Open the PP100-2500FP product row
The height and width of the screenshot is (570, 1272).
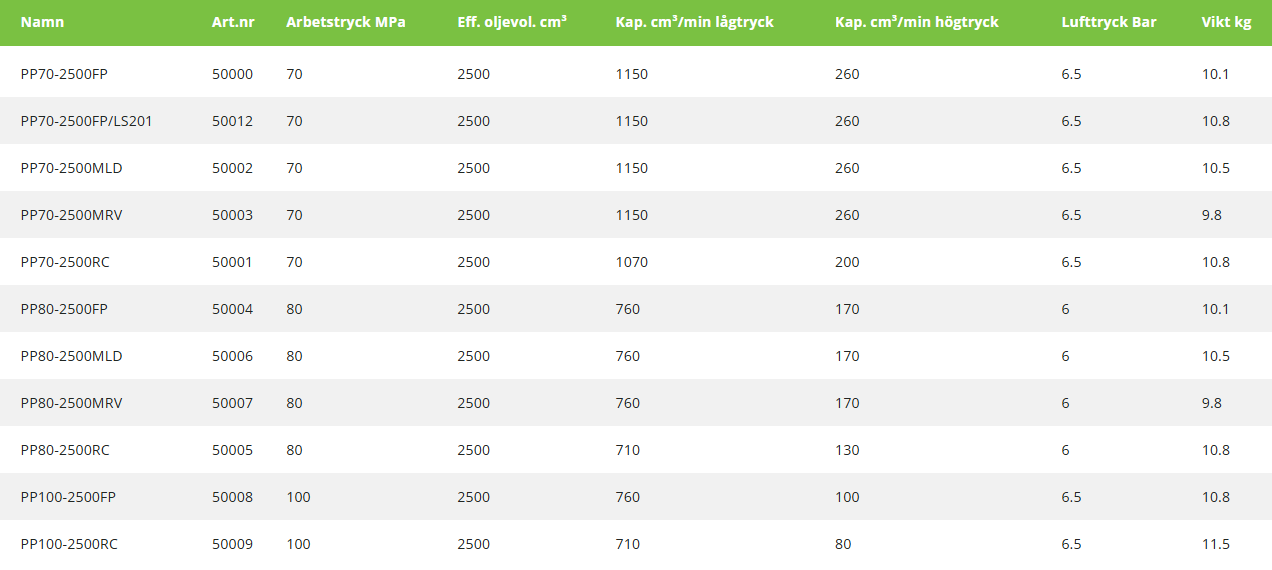(68, 497)
